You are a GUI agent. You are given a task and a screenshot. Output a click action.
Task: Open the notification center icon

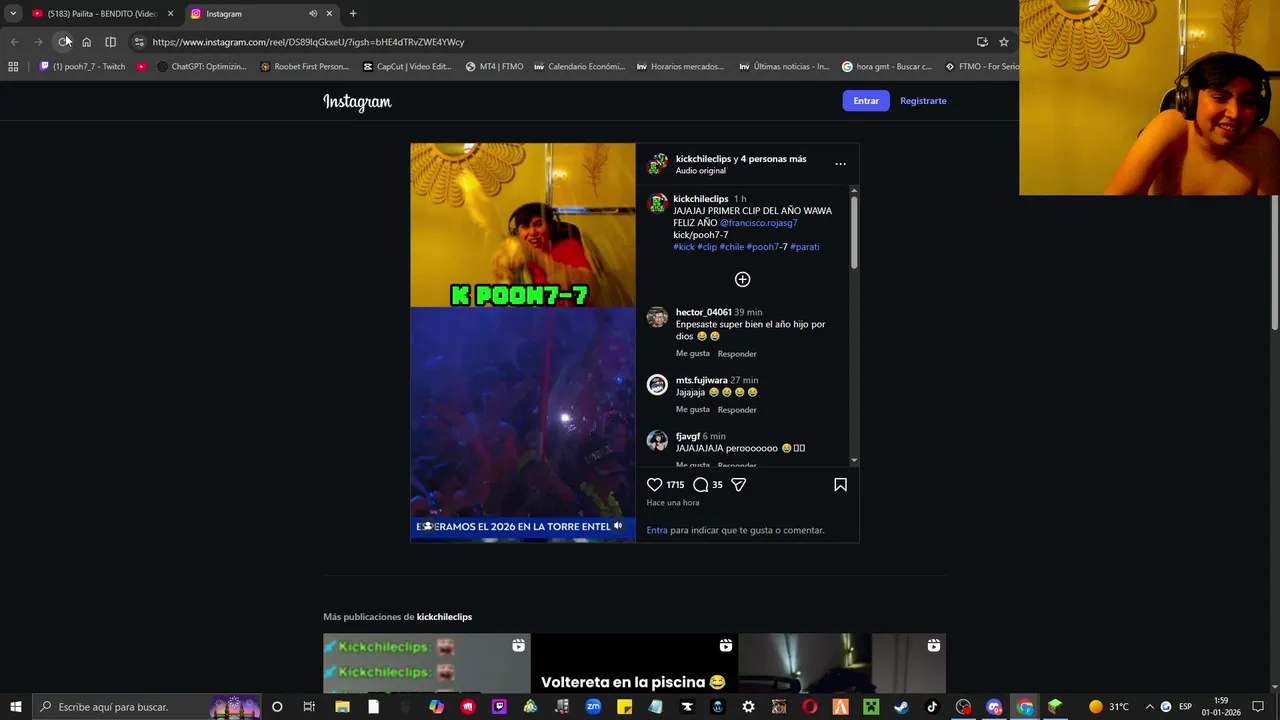pos(1258,707)
